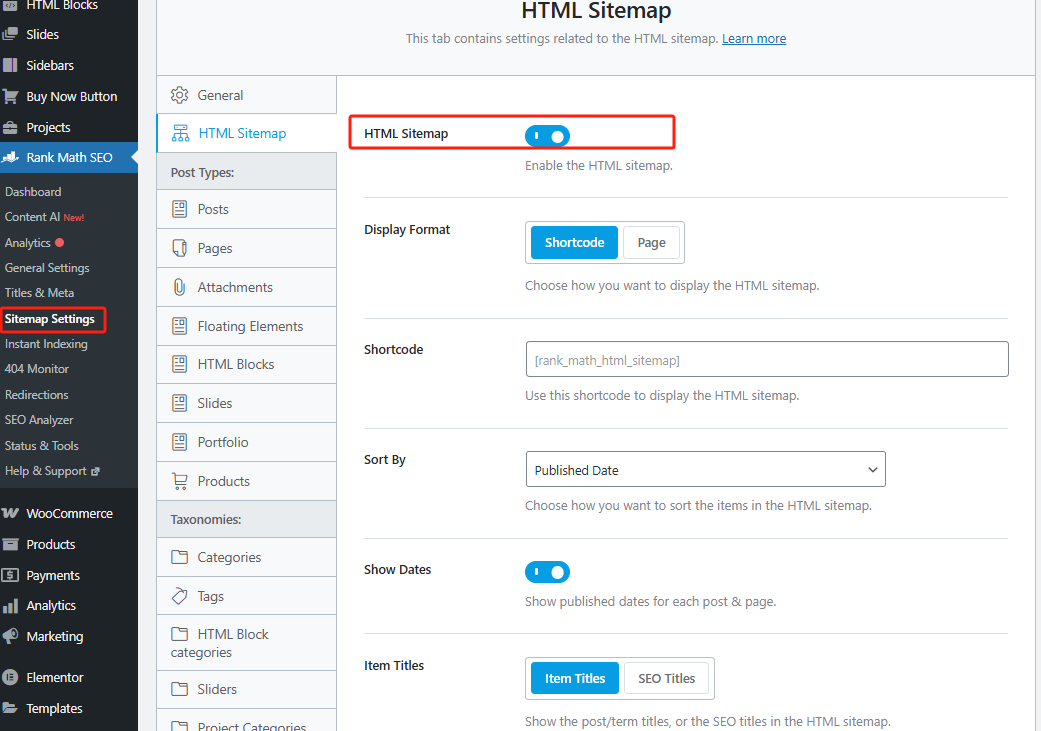The height and width of the screenshot is (731, 1041).
Task: Turn off the Show Dates toggle
Action: point(547,571)
